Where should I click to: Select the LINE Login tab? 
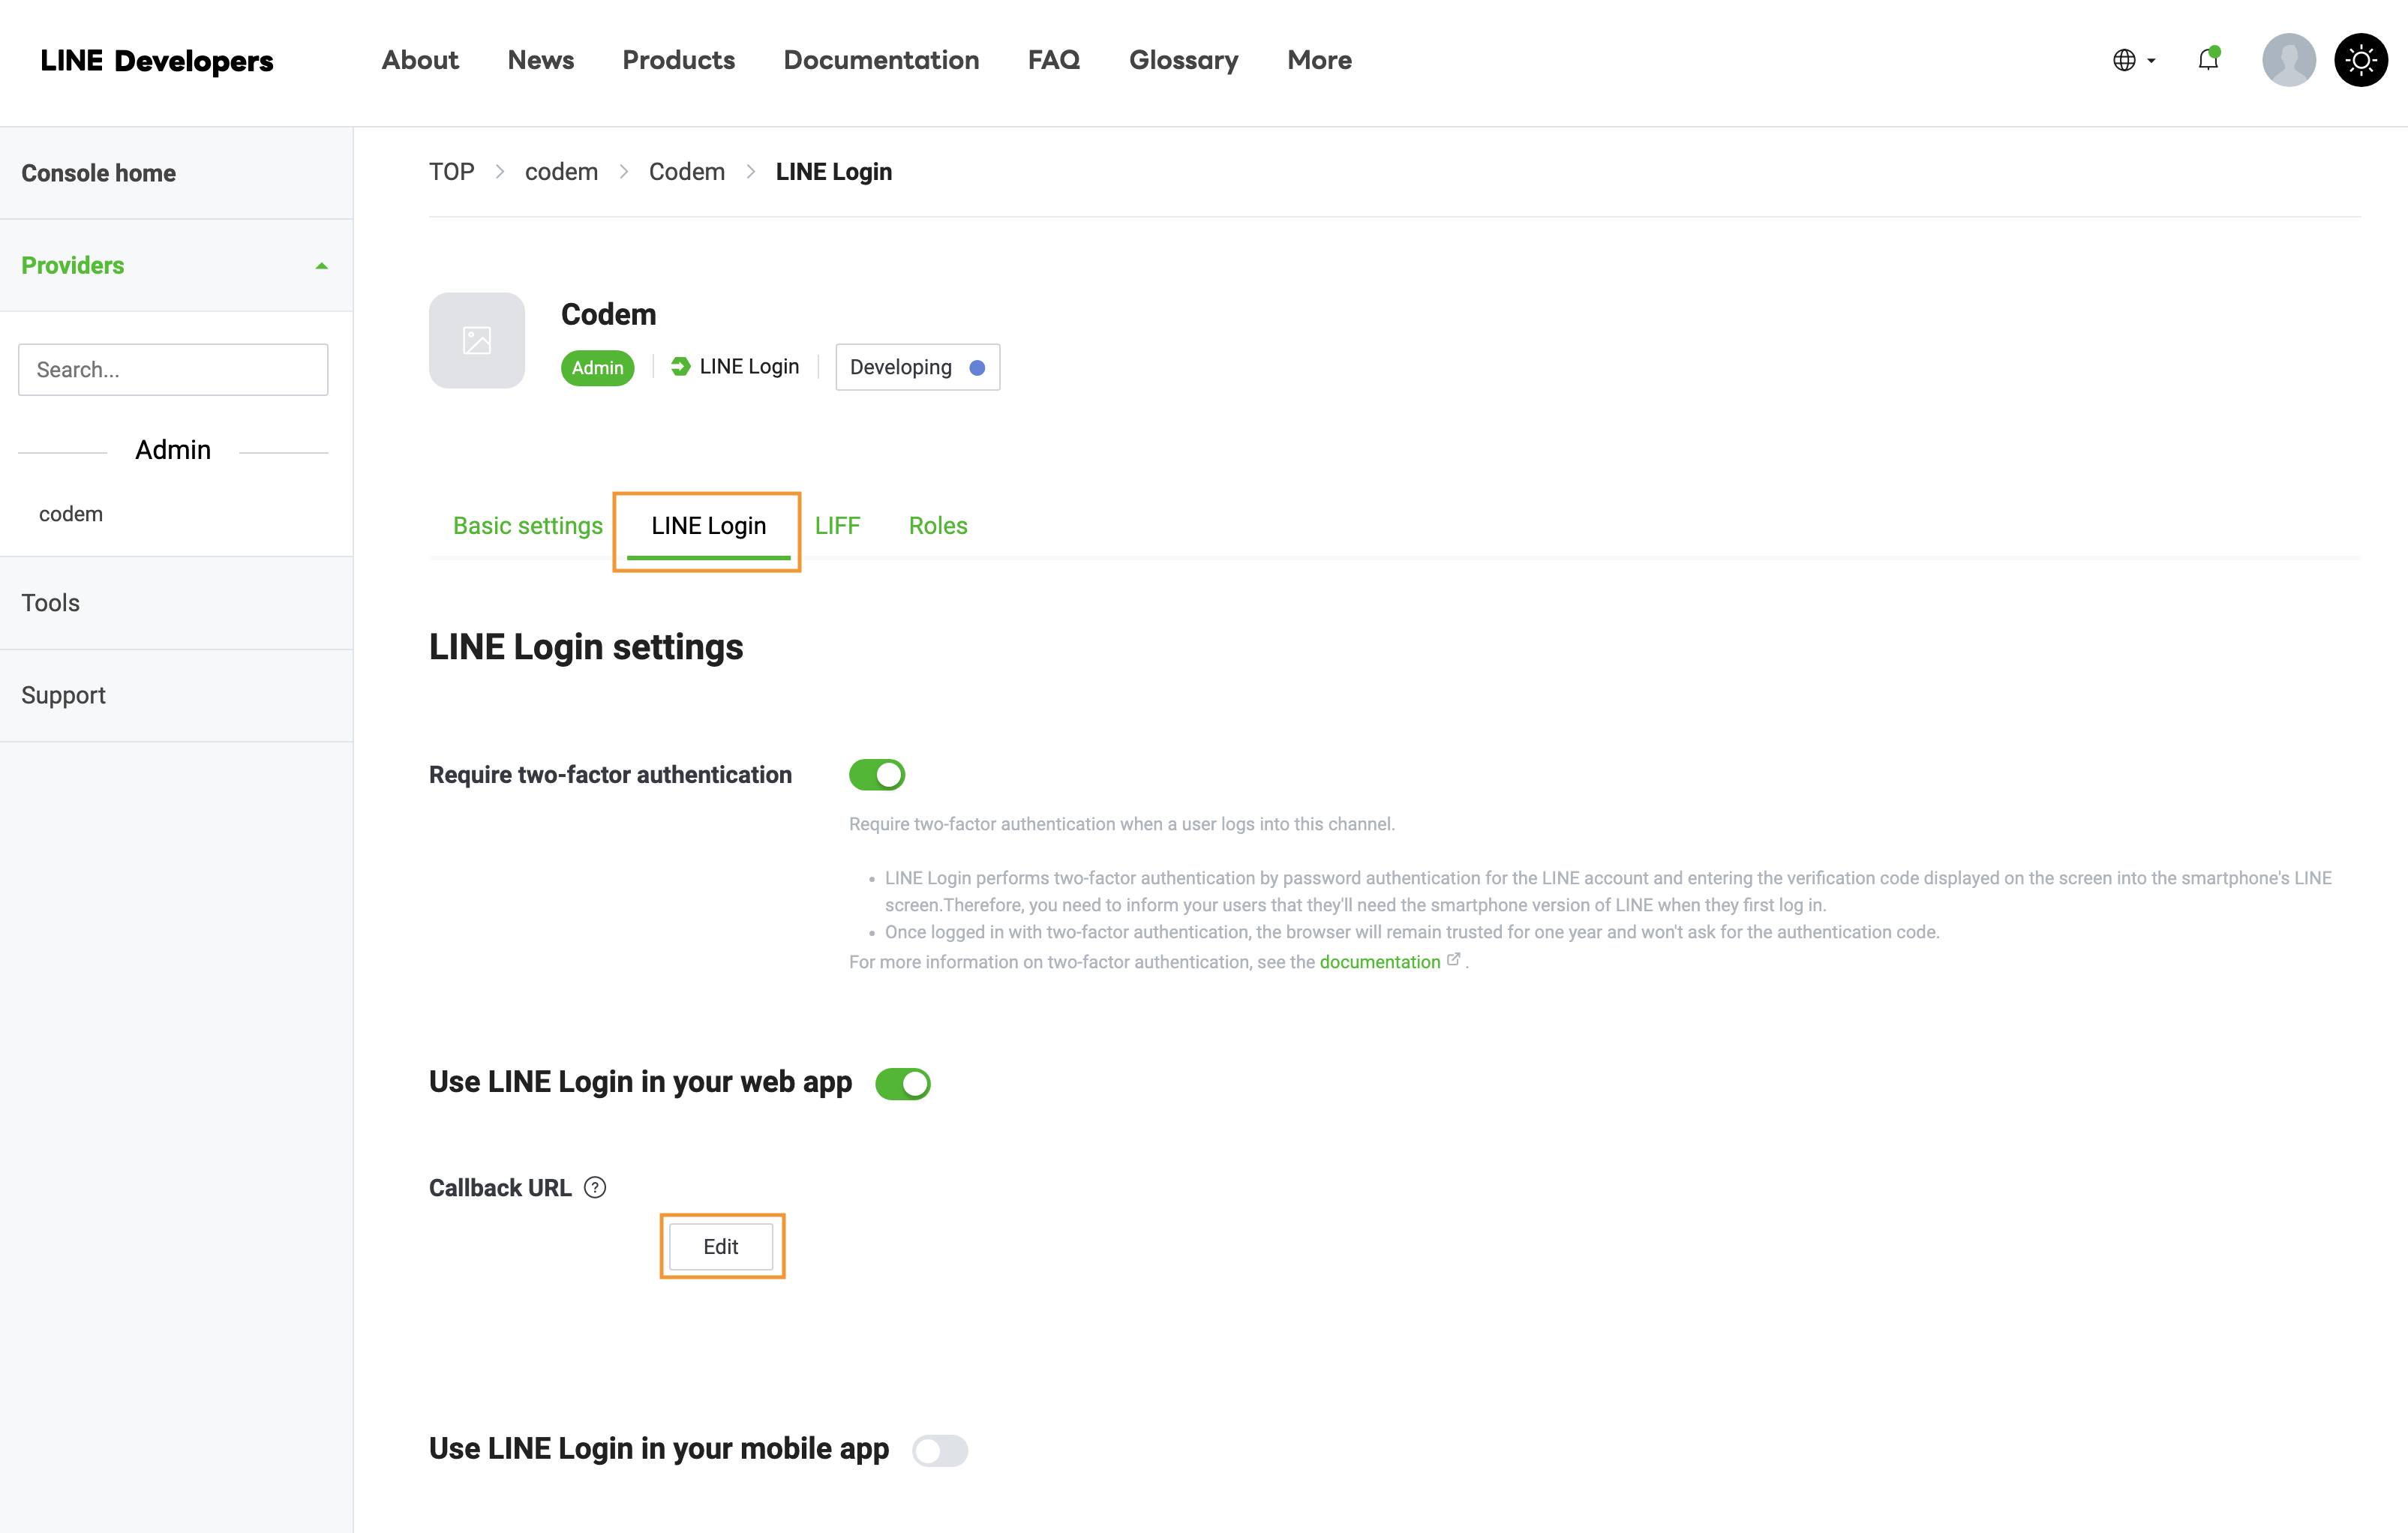coord(708,526)
